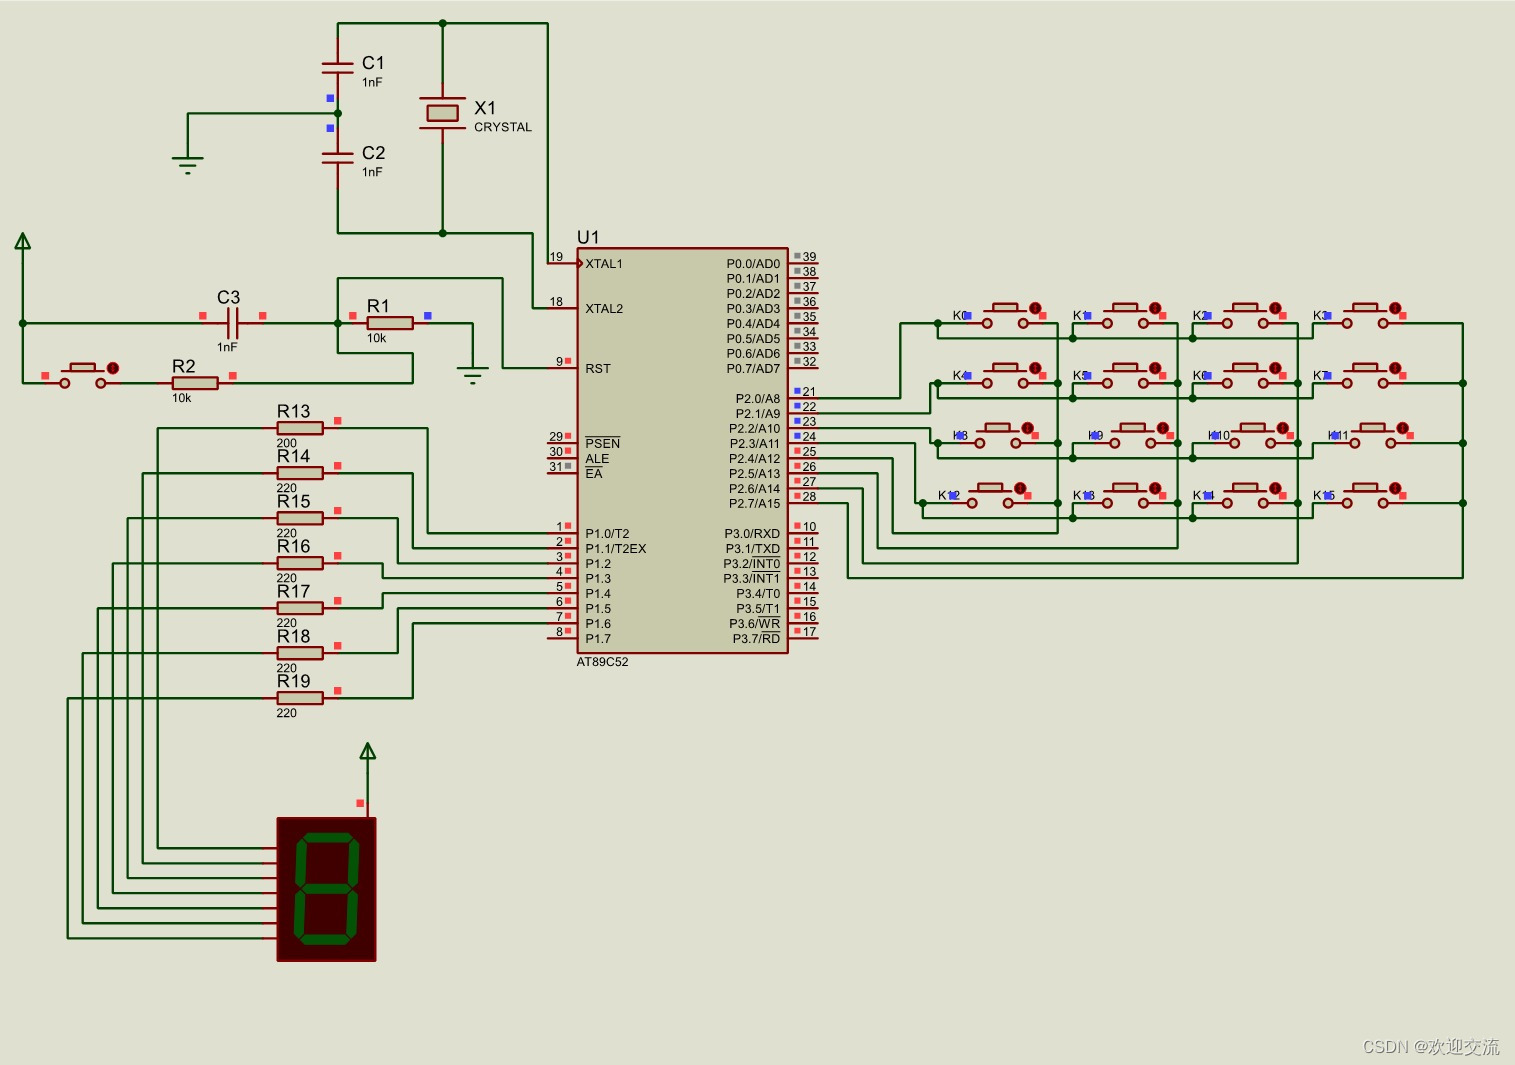Select resistor R14 symbol
Image resolution: width=1515 pixels, height=1065 pixels.
299,473
